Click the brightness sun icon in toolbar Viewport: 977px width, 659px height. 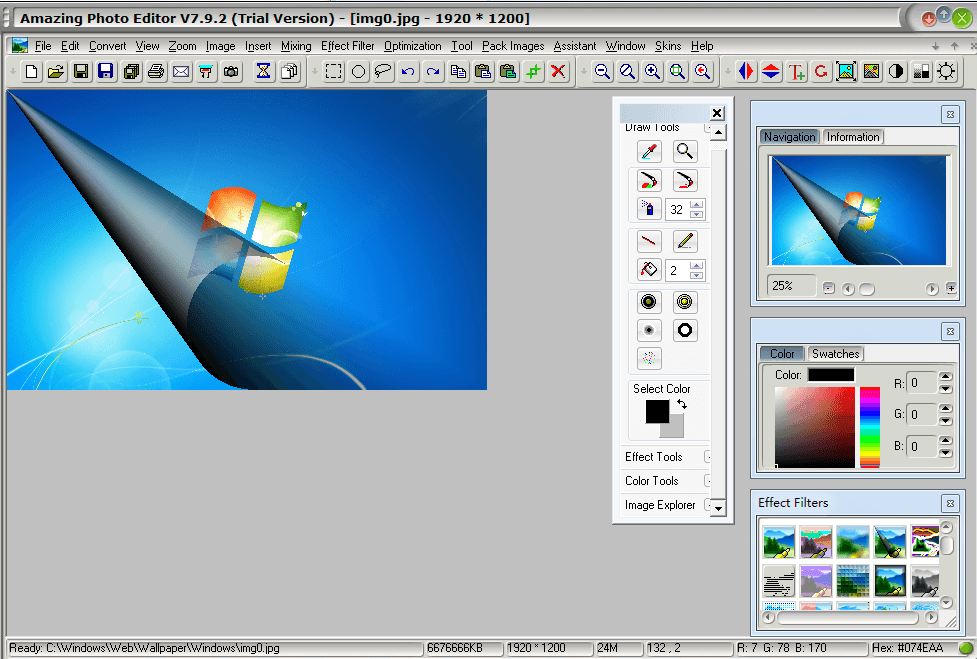click(x=946, y=71)
